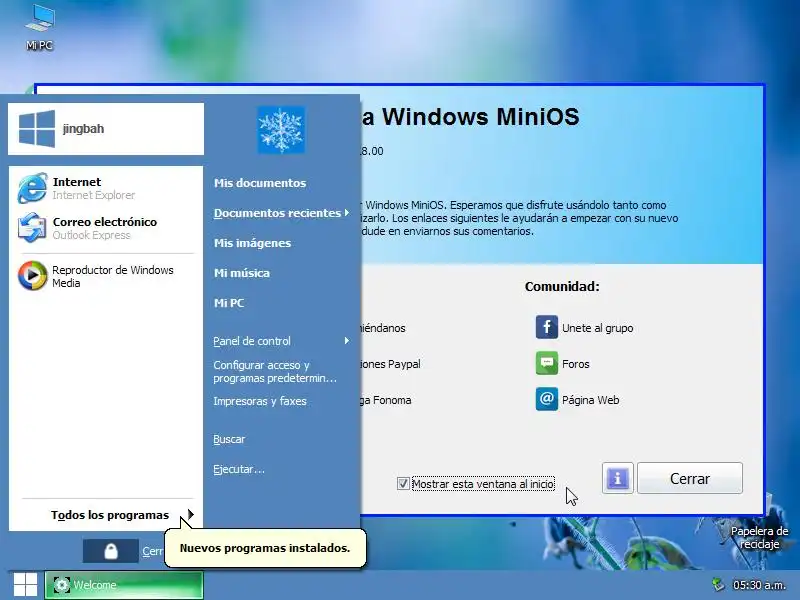Open Configurar acceso y programas predeterminados

tap(275, 371)
